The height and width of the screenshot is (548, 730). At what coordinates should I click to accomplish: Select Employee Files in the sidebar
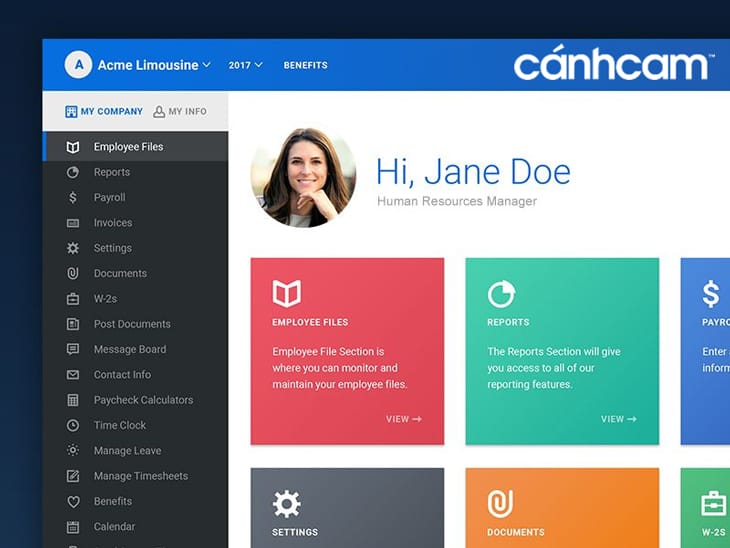click(135, 147)
